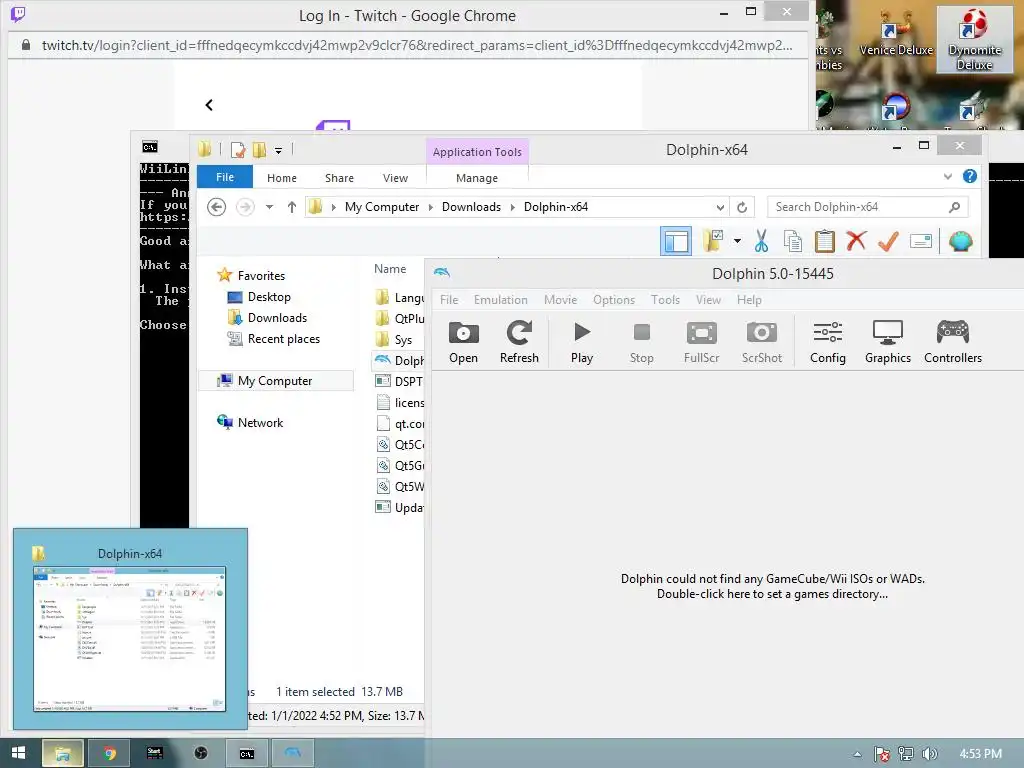Click the Stop button in Dolphin
Image resolution: width=1024 pixels, height=768 pixels.
click(641, 342)
